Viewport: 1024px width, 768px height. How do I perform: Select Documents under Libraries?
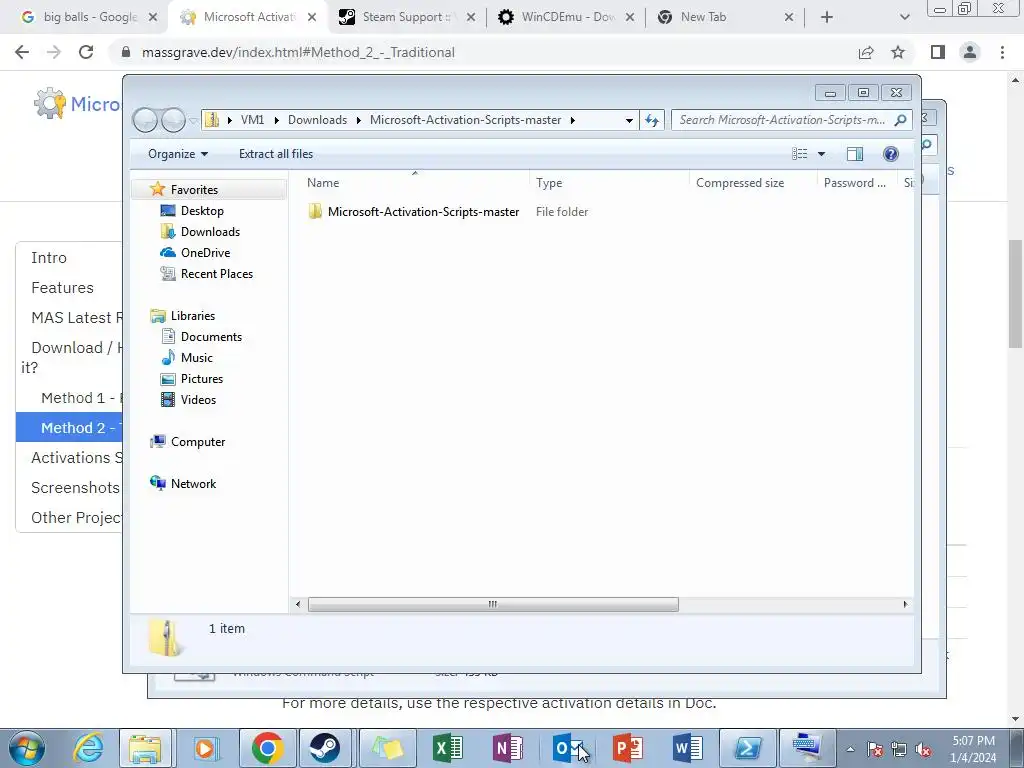(x=211, y=337)
